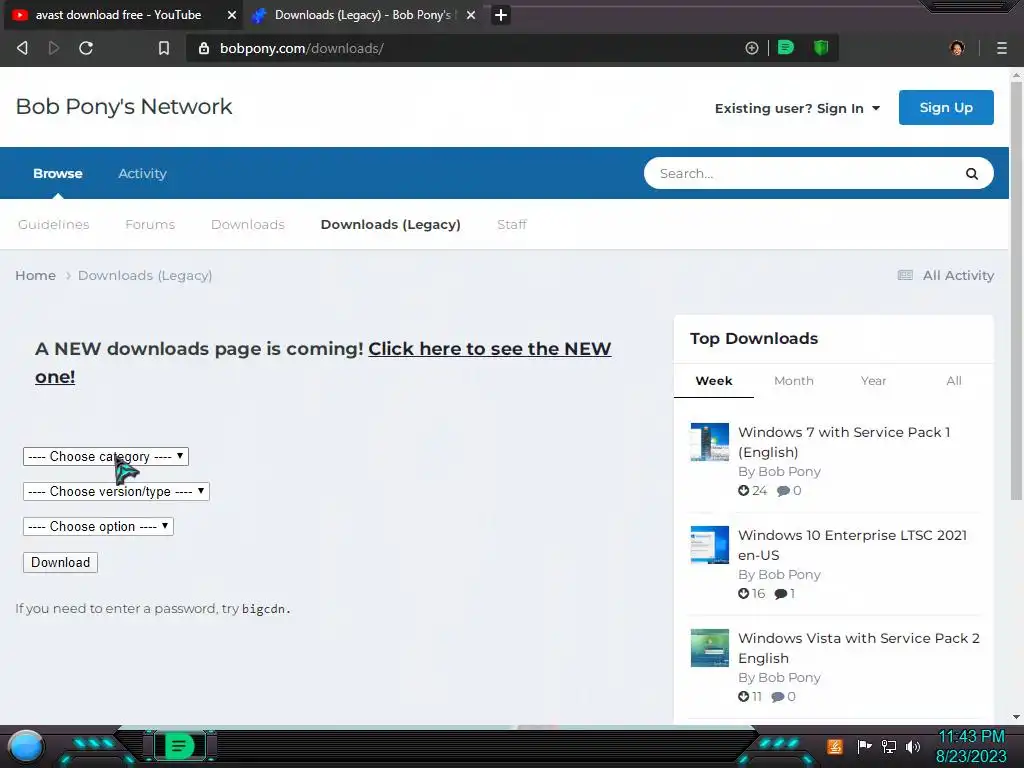Go back using browser back arrow
This screenshot has width=1024, height=768.
coord(22,48)
